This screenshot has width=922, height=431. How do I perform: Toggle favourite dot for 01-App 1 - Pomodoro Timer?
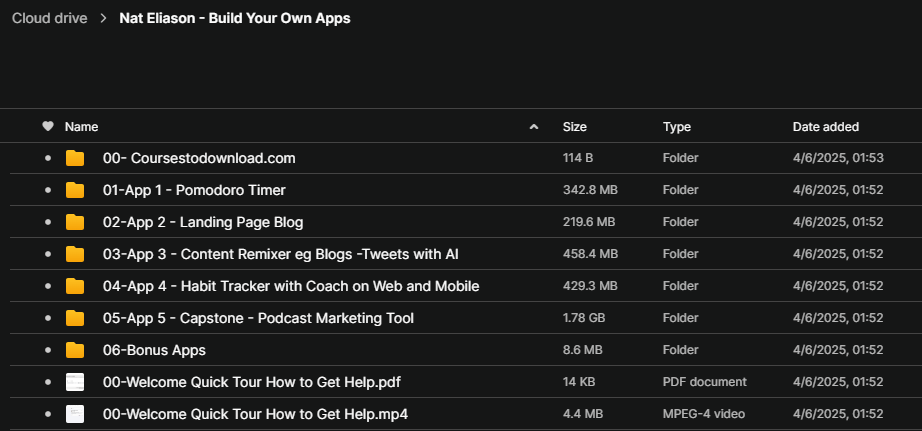coord(48,190)
